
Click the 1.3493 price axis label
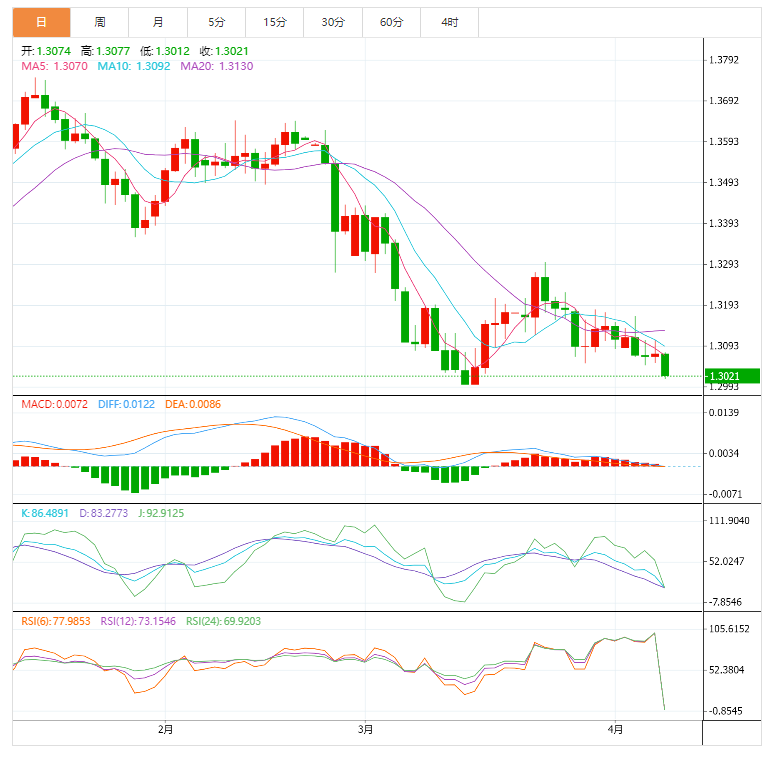(724, 183)
